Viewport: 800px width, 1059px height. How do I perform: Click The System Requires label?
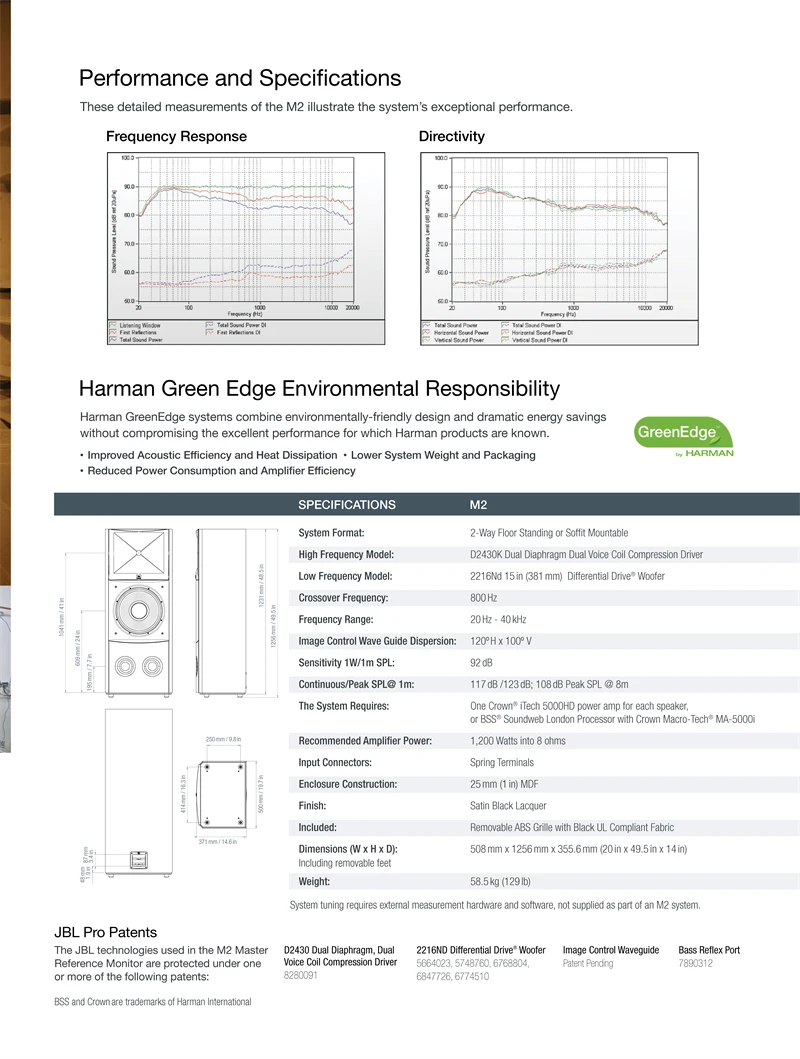344,706
